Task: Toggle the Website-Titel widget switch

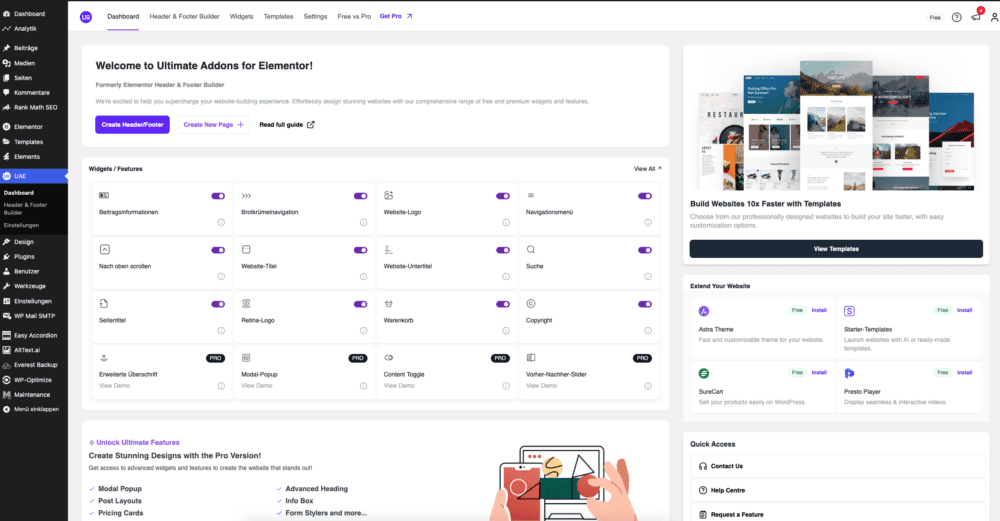Action: point(360,250)
